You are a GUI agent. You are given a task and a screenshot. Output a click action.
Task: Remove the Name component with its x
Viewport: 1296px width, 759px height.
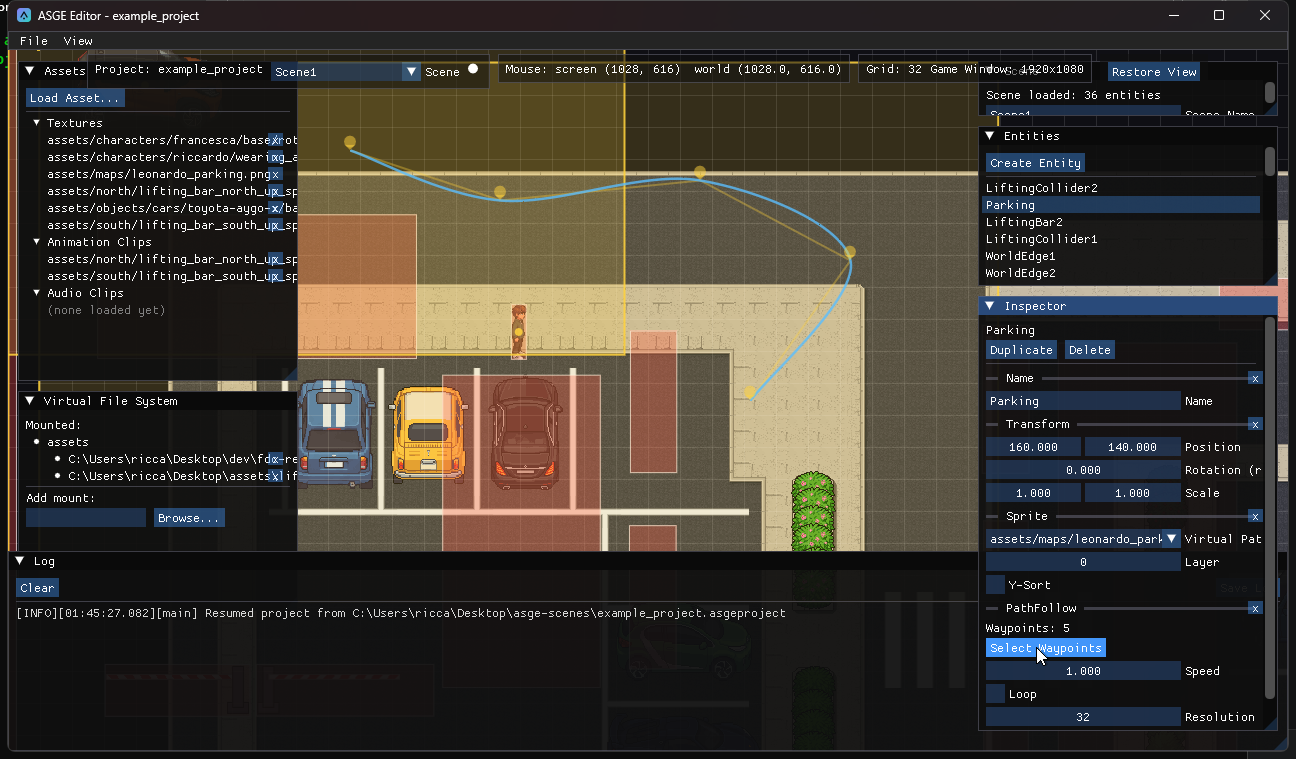tap(1255, 378)
